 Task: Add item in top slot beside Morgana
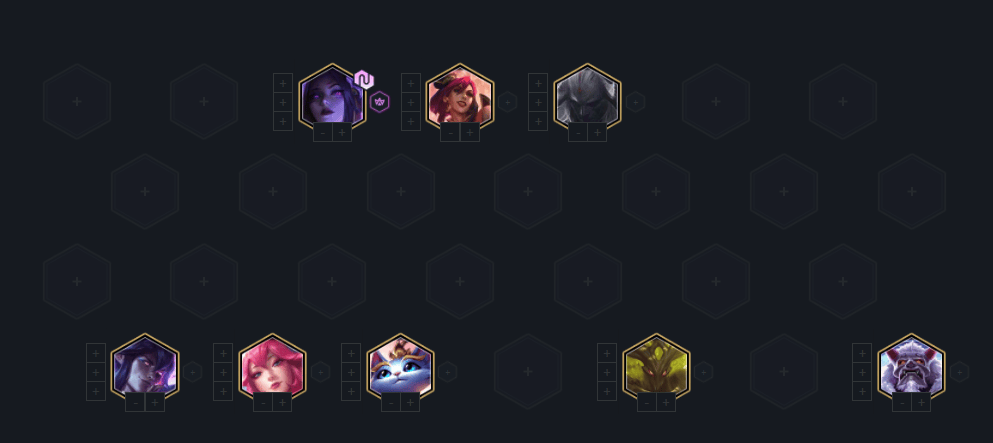tap(282, 83)
